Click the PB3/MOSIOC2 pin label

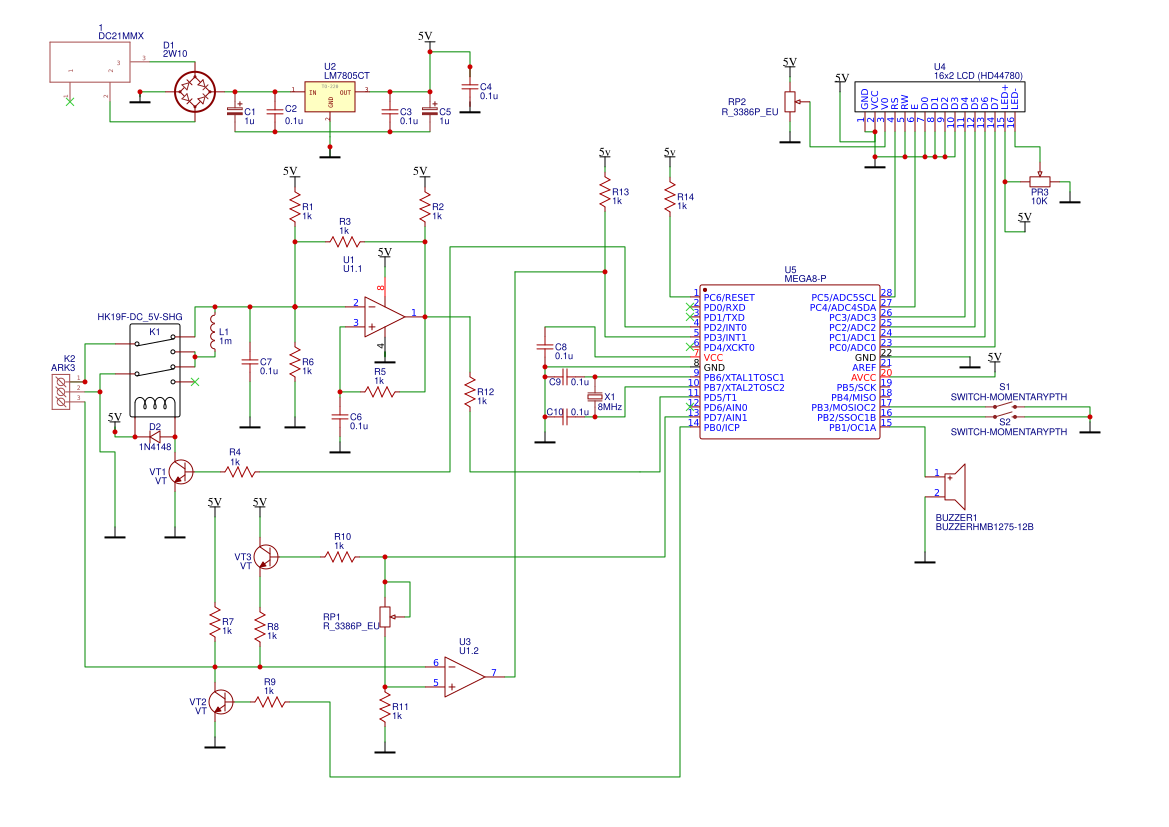pos(844,407)
